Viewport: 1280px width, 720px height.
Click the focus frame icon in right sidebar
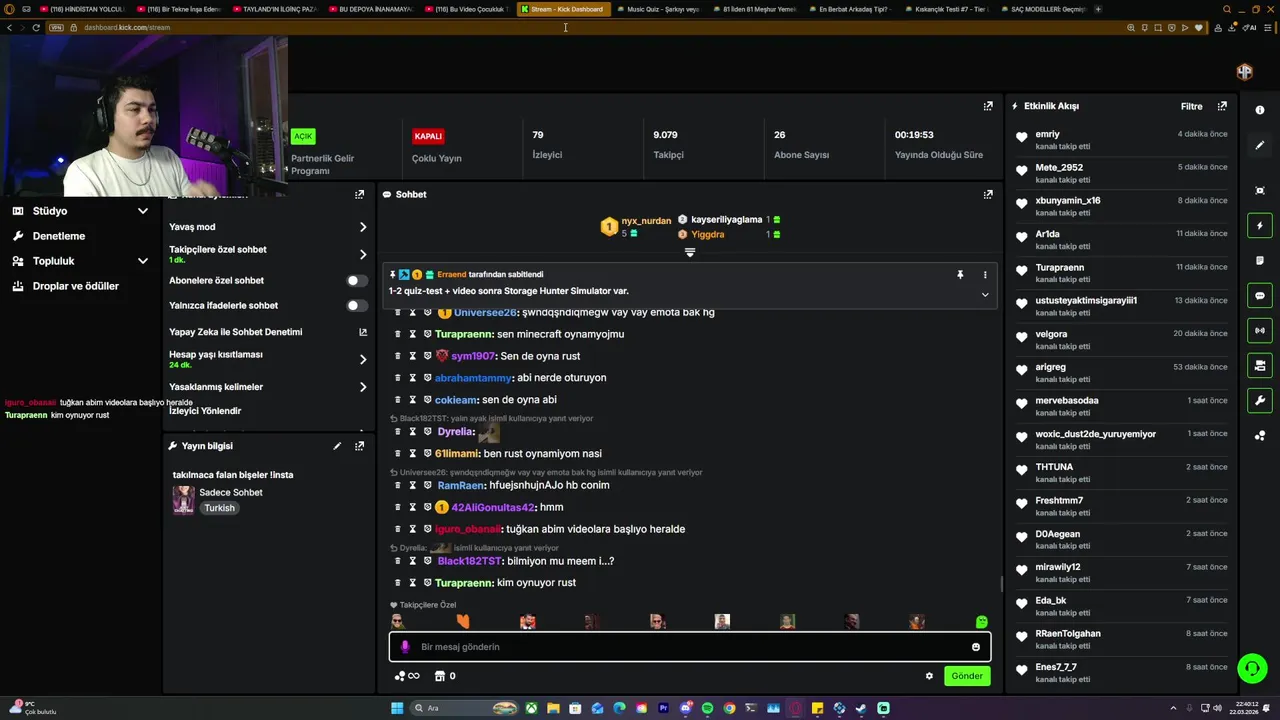point(1260,190)
